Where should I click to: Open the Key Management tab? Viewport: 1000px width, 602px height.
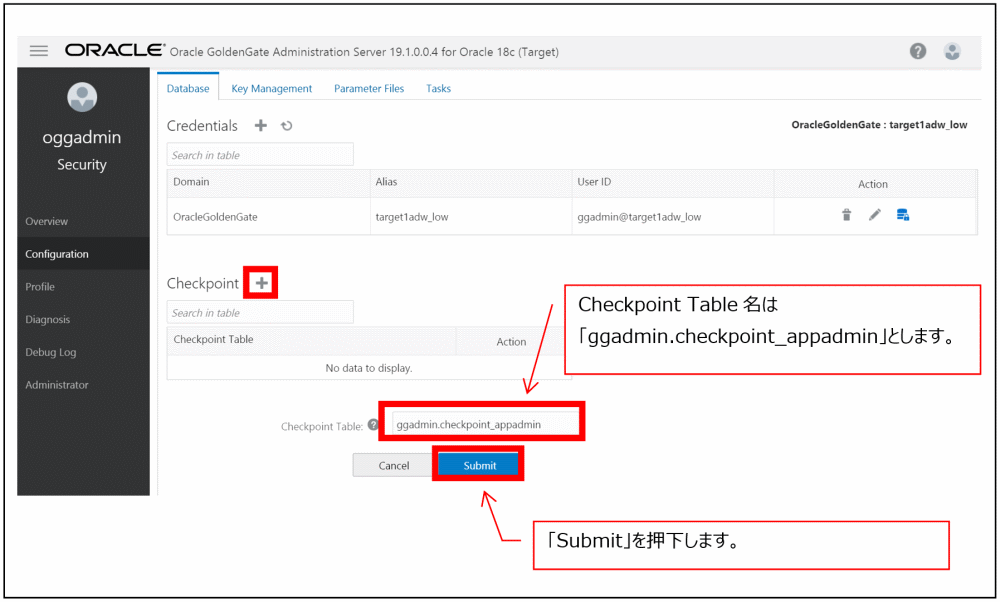point(272,89)
